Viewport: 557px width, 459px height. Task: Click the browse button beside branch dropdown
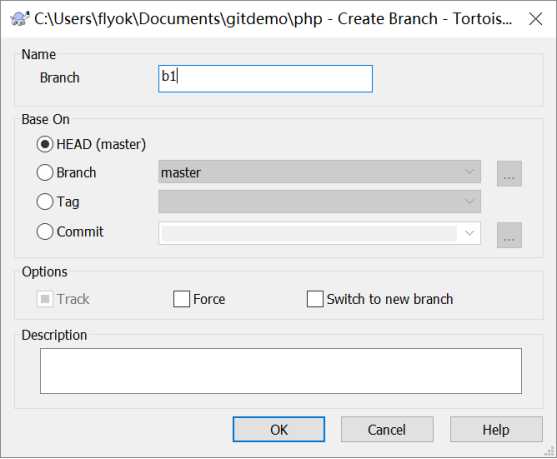click(x=509, y=173)
